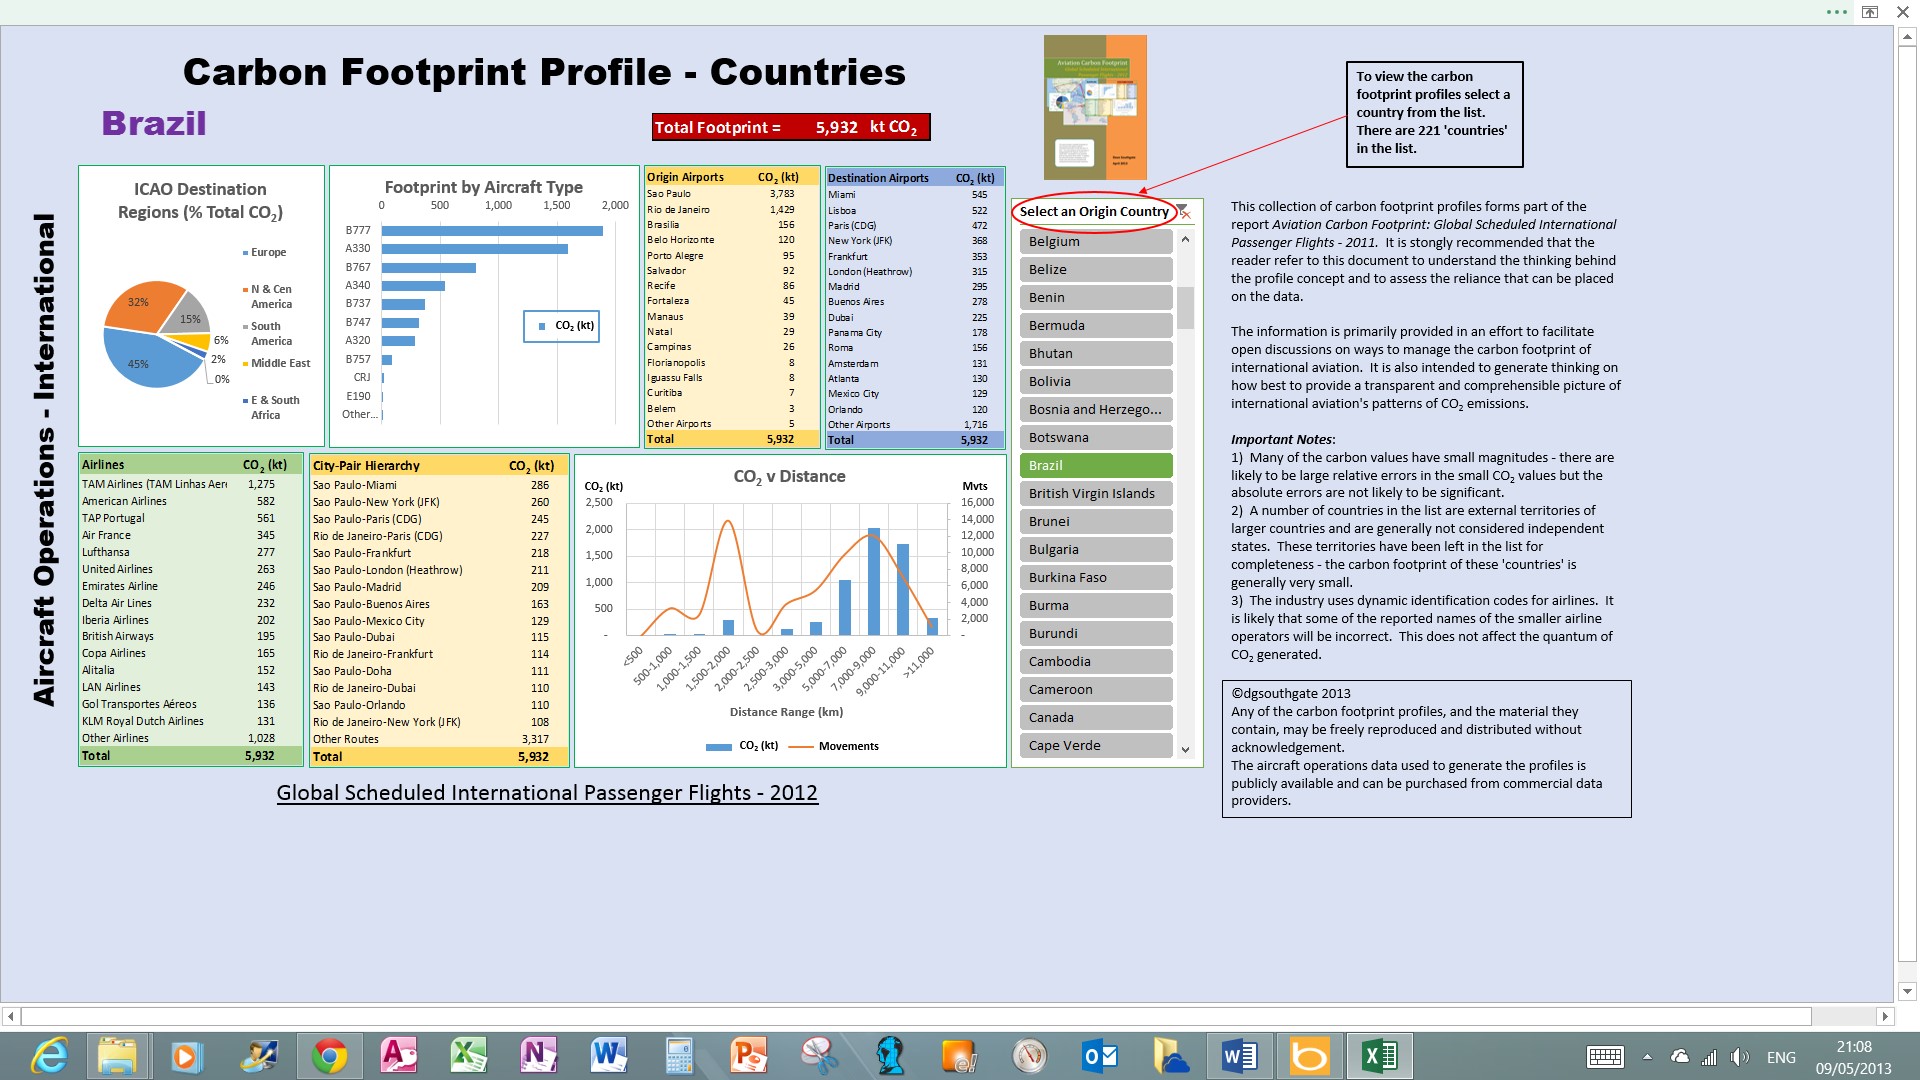This screenshot has height=1080, width=1920.
Task: Select Canada in the country slicer
Action: [x=1095, y=717]
